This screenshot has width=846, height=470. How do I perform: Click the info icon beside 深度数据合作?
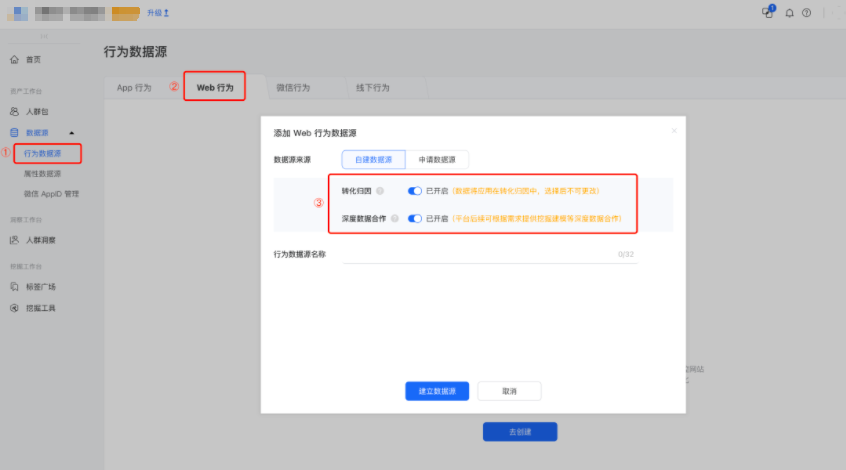click(x=394, y=218)
